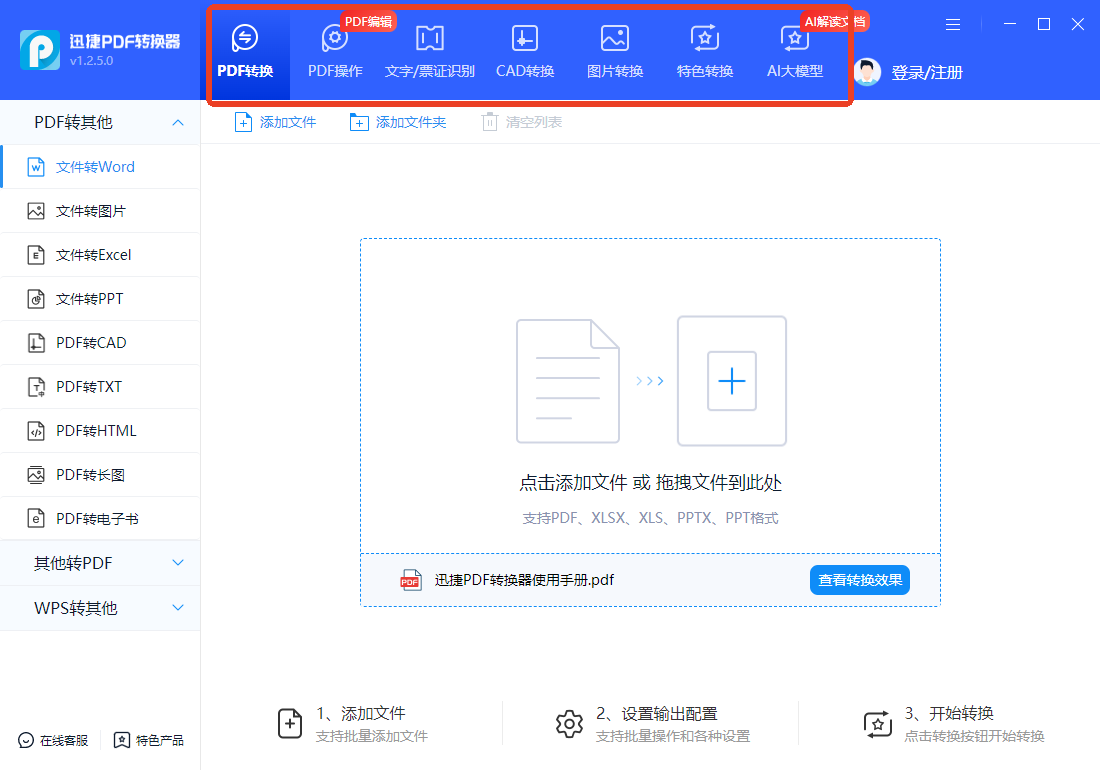Open the PDF操作 tab icon
1100x770 pixels.
335,38
